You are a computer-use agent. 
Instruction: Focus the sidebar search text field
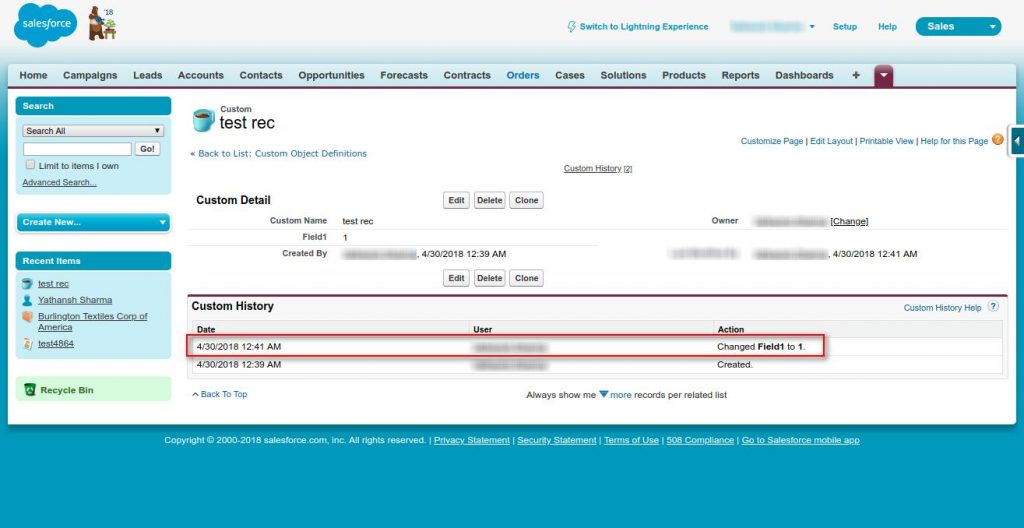point(77,149)
